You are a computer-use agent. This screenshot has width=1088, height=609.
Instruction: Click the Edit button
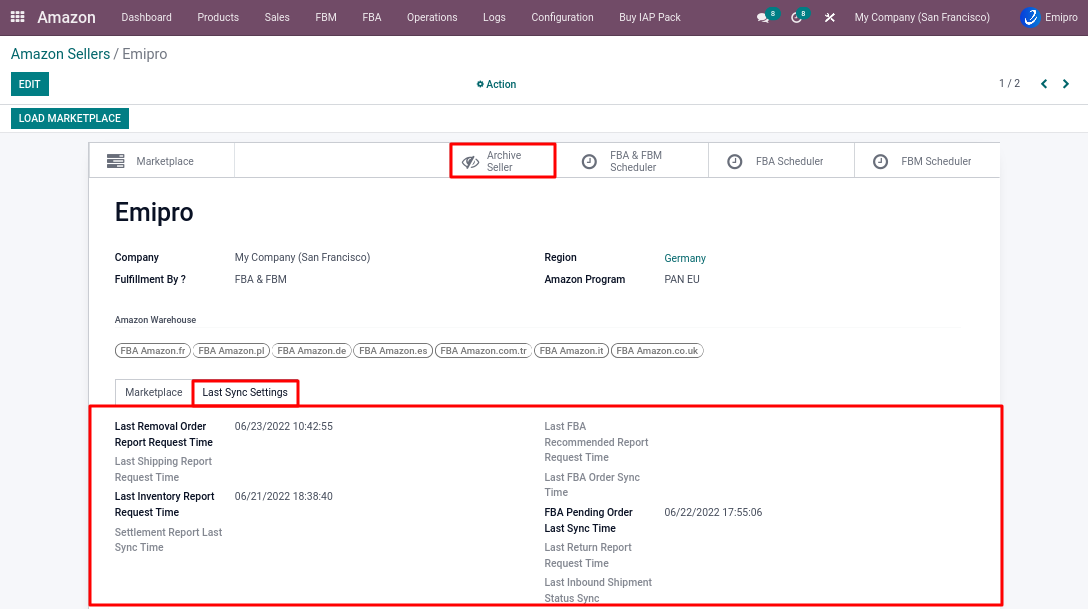pyautogui.click(x=30, y=85)
